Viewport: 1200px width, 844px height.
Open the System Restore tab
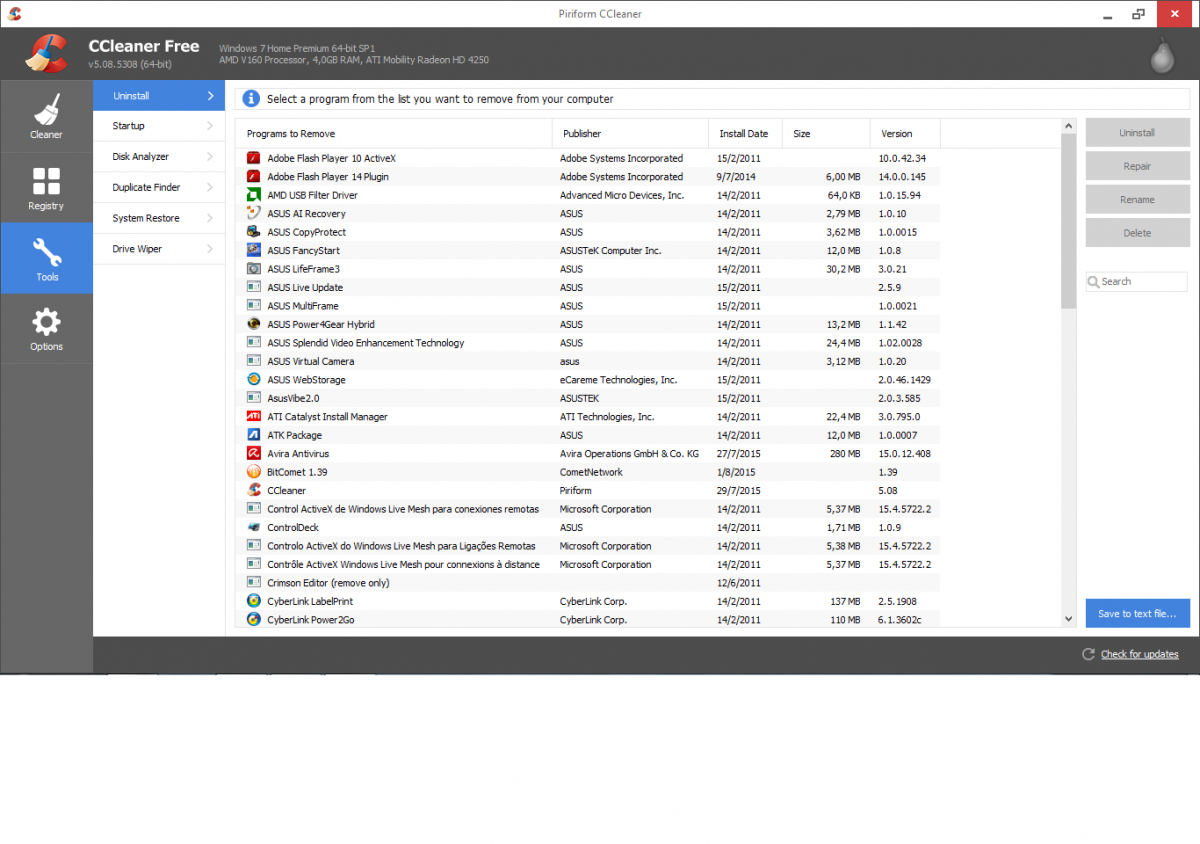tap(159, 218)
